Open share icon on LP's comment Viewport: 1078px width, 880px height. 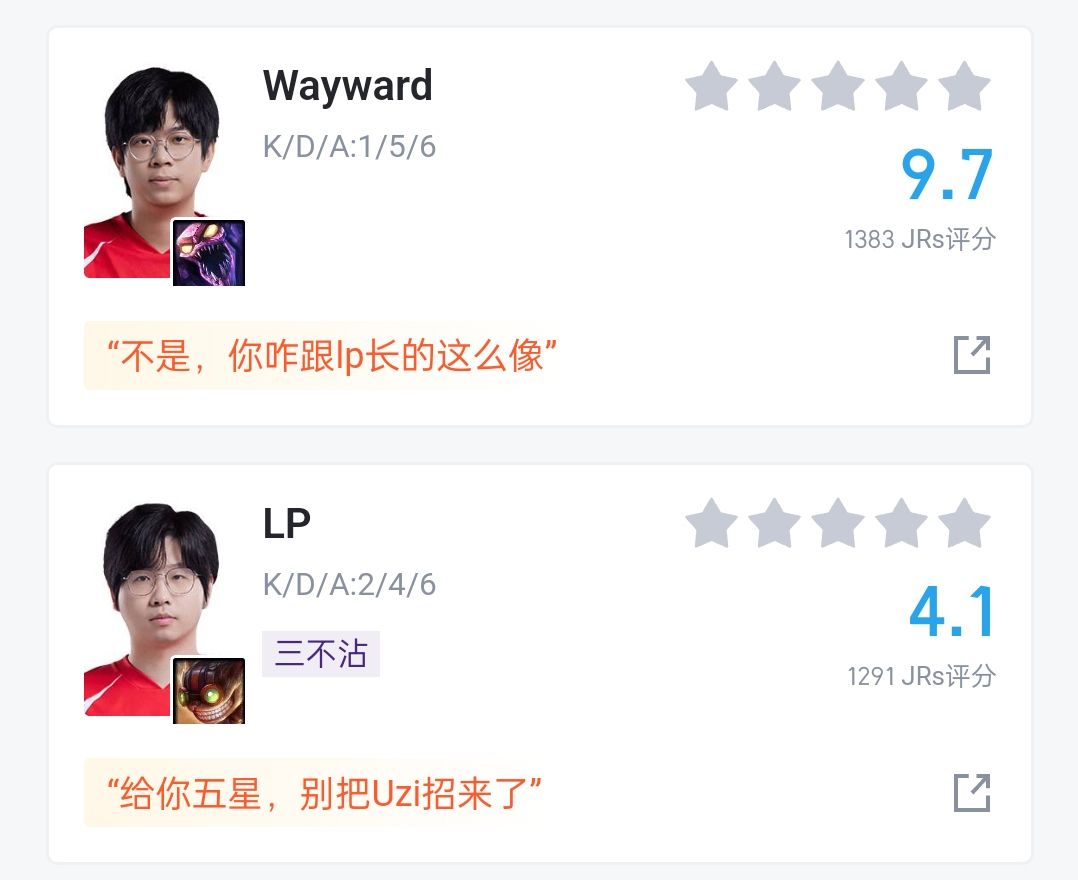[x=972, y=793]
